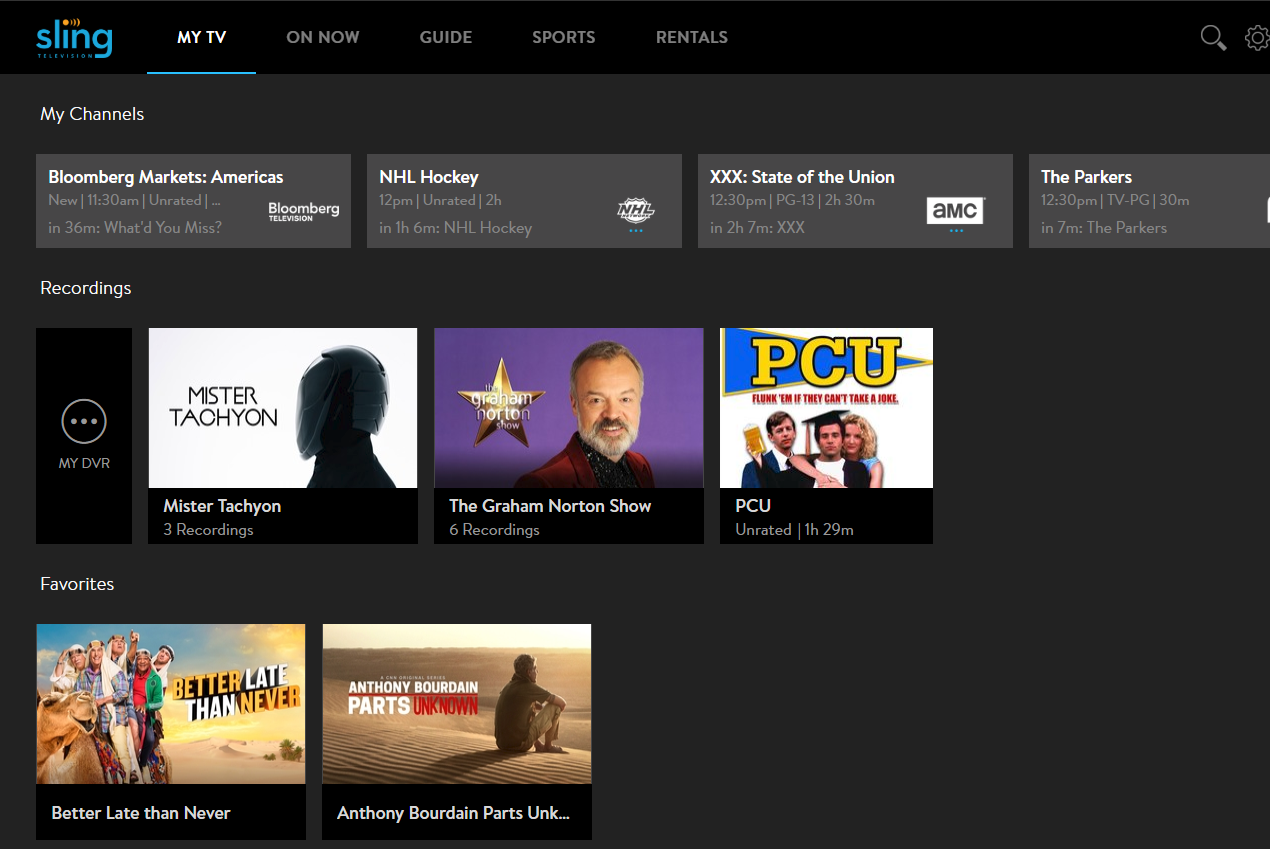Open Anthony Bourdain Parts Unknown favorite thumbnail

457,704
